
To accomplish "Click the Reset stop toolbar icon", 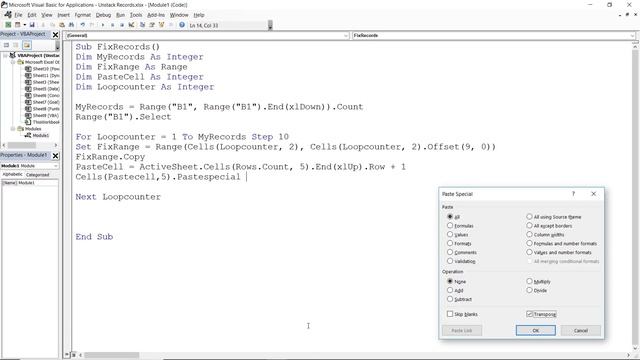I will 122,25.
